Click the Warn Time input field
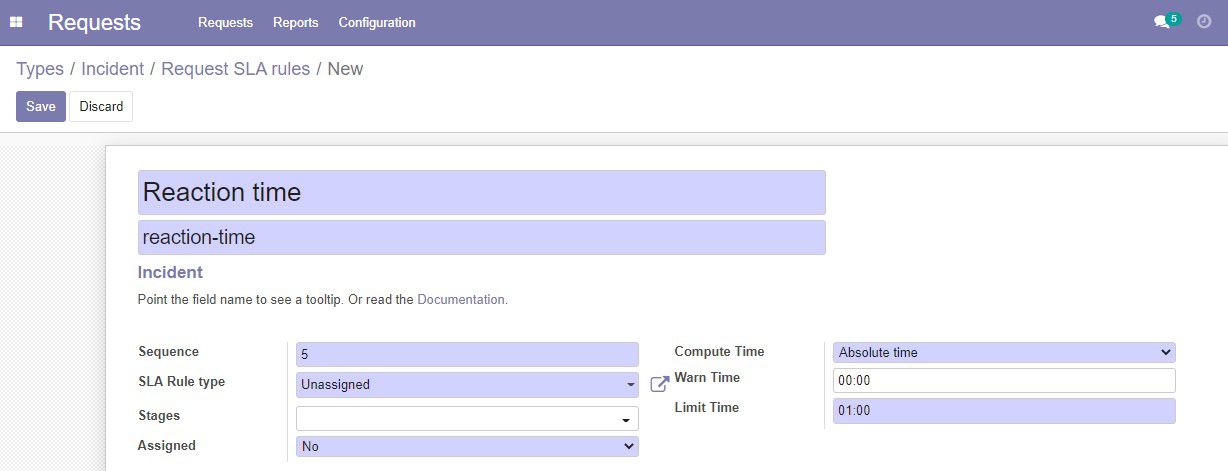The height and width of the screenshot is (471, 1228). click(1004, 381)
